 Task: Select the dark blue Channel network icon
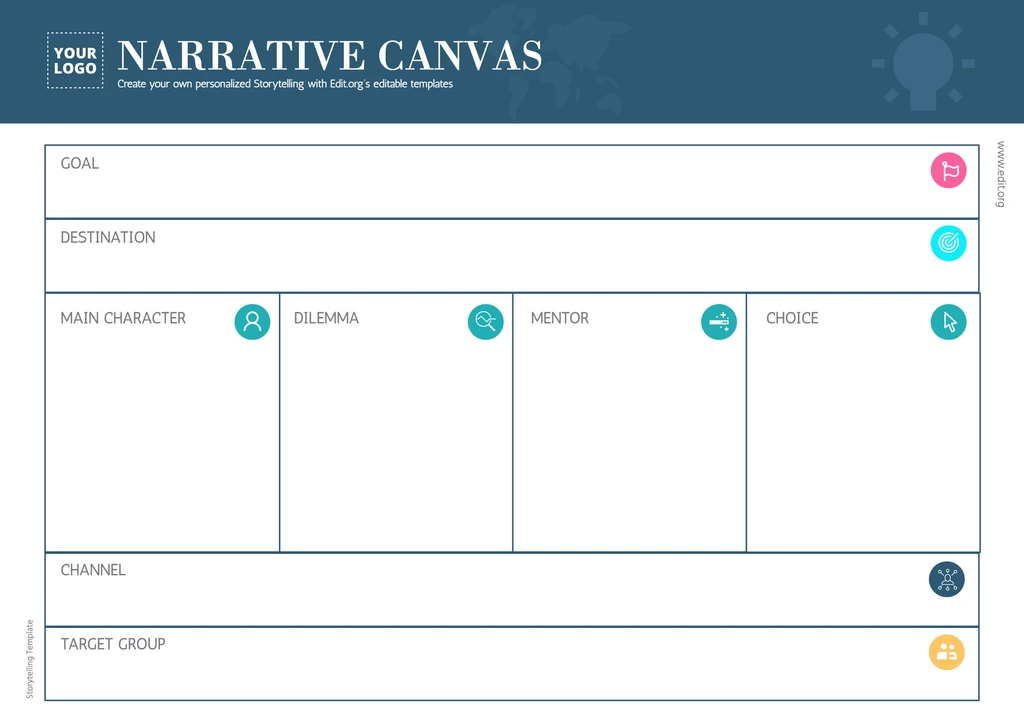[946, 579]
